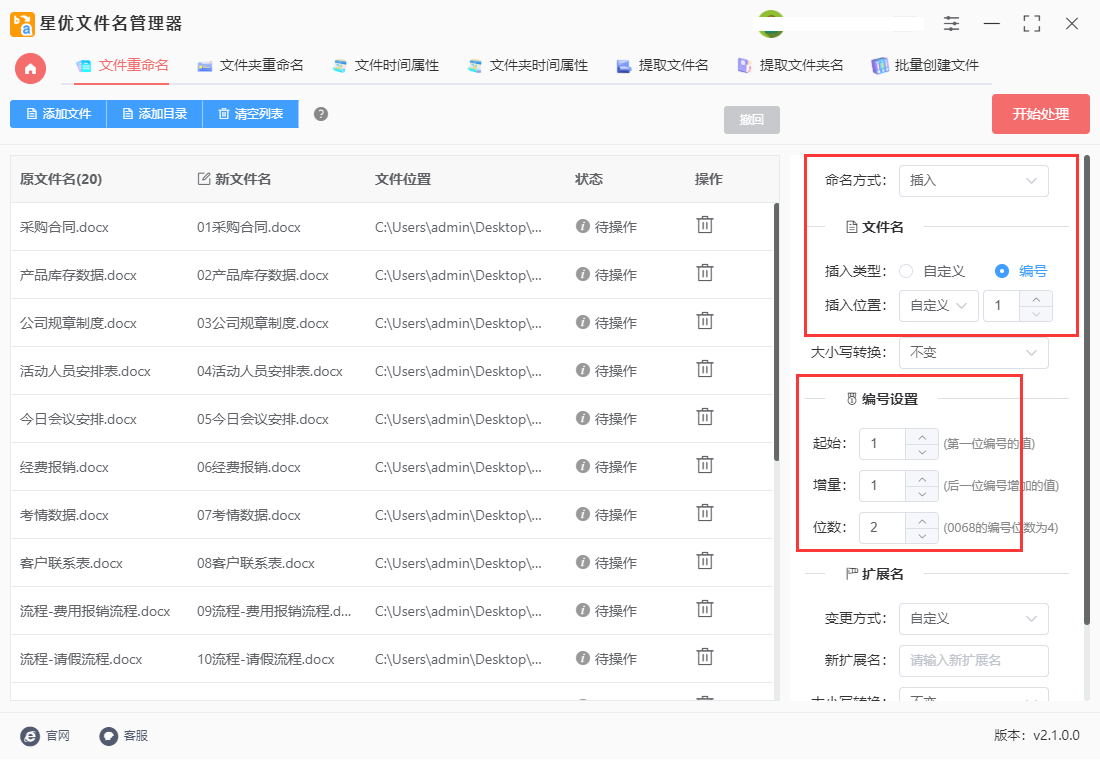Click the 文件位置 column header
The width and height of the screenshot is (1100, 760).
click(x=403, y=179)
